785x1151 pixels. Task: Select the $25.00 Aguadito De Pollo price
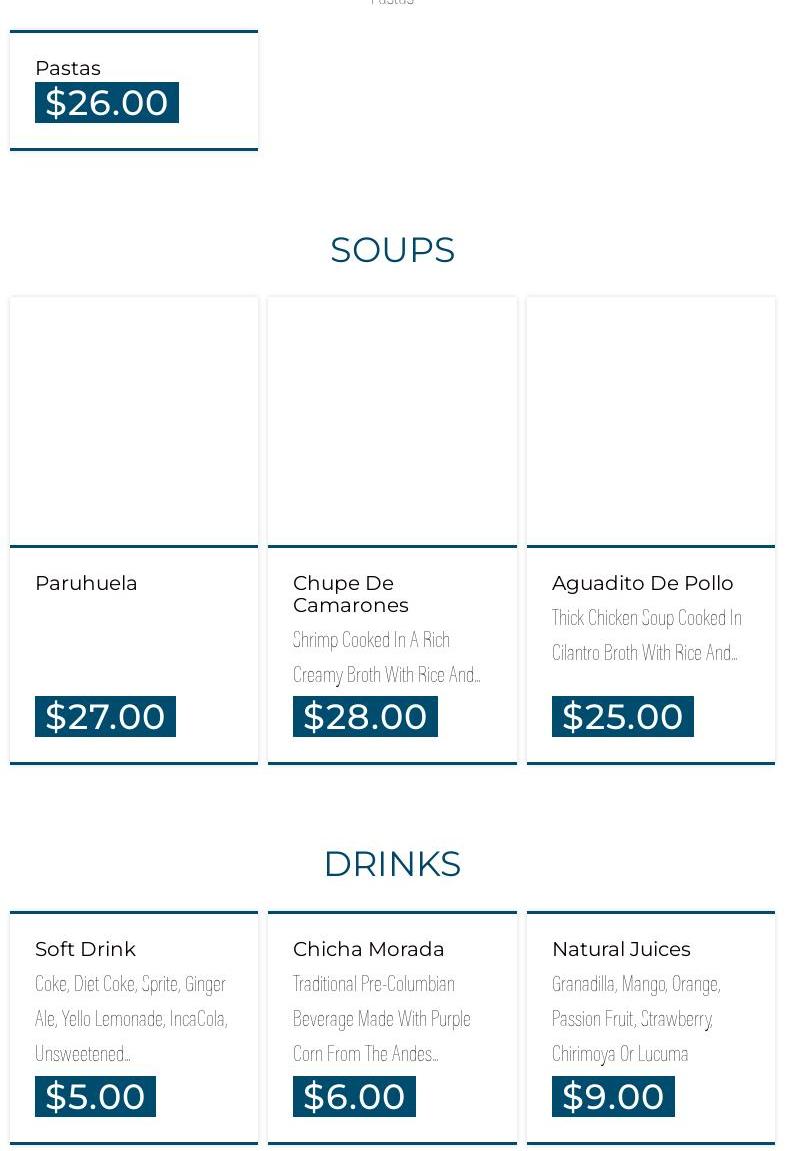click(x=622, y=716)
